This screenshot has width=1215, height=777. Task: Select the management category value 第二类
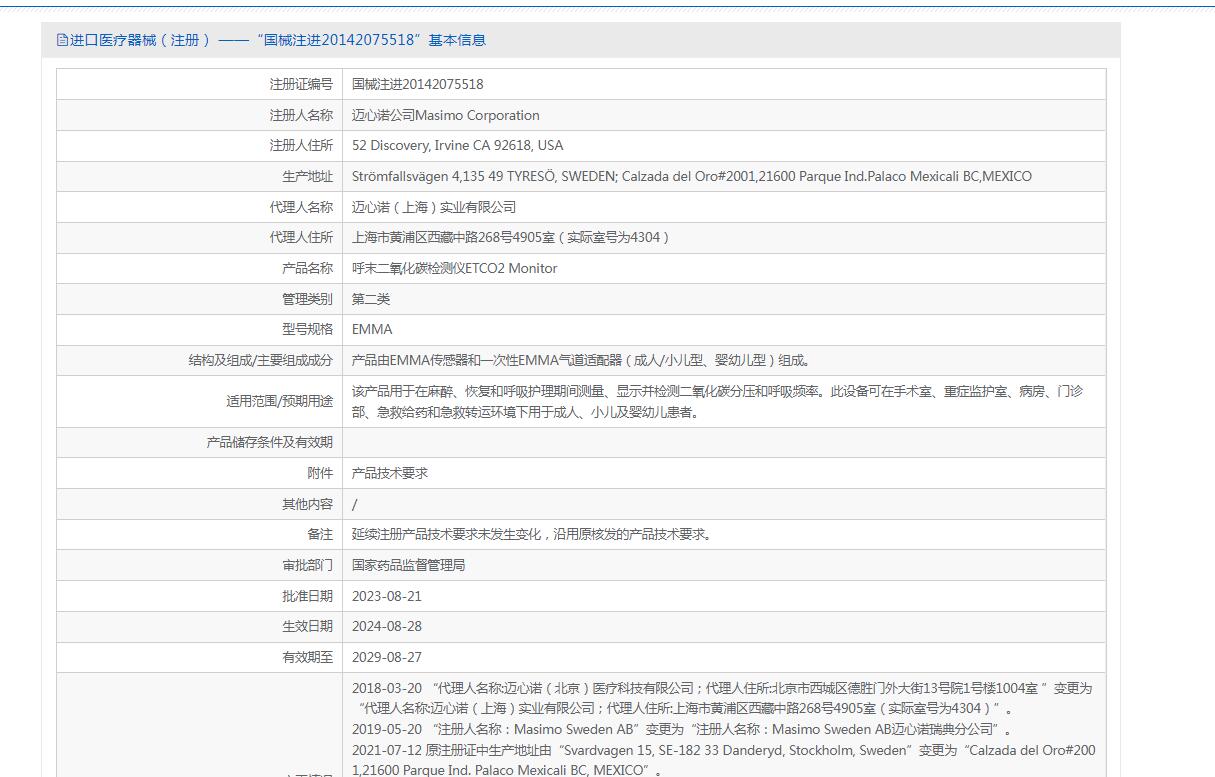tap(371, 299)
